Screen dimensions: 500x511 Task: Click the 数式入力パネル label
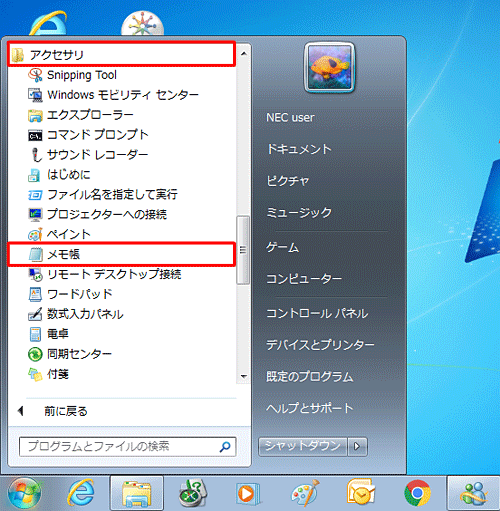(85, 314)
